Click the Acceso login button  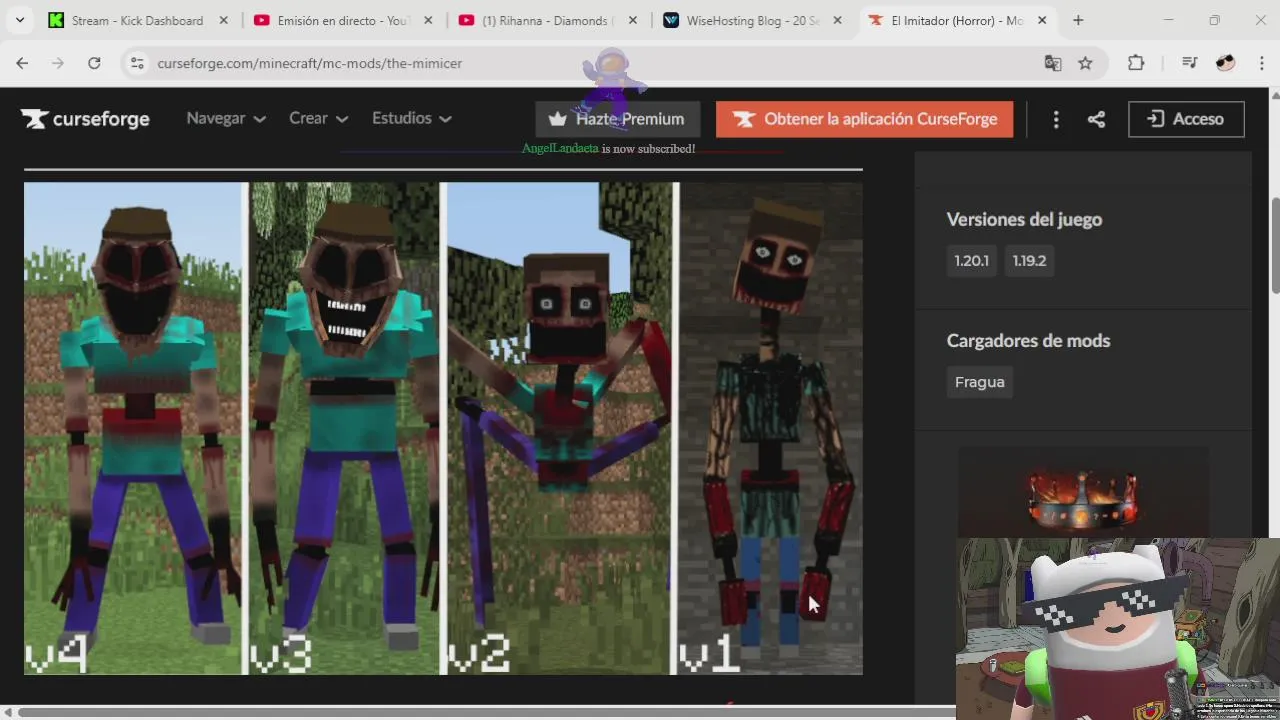1186,119
